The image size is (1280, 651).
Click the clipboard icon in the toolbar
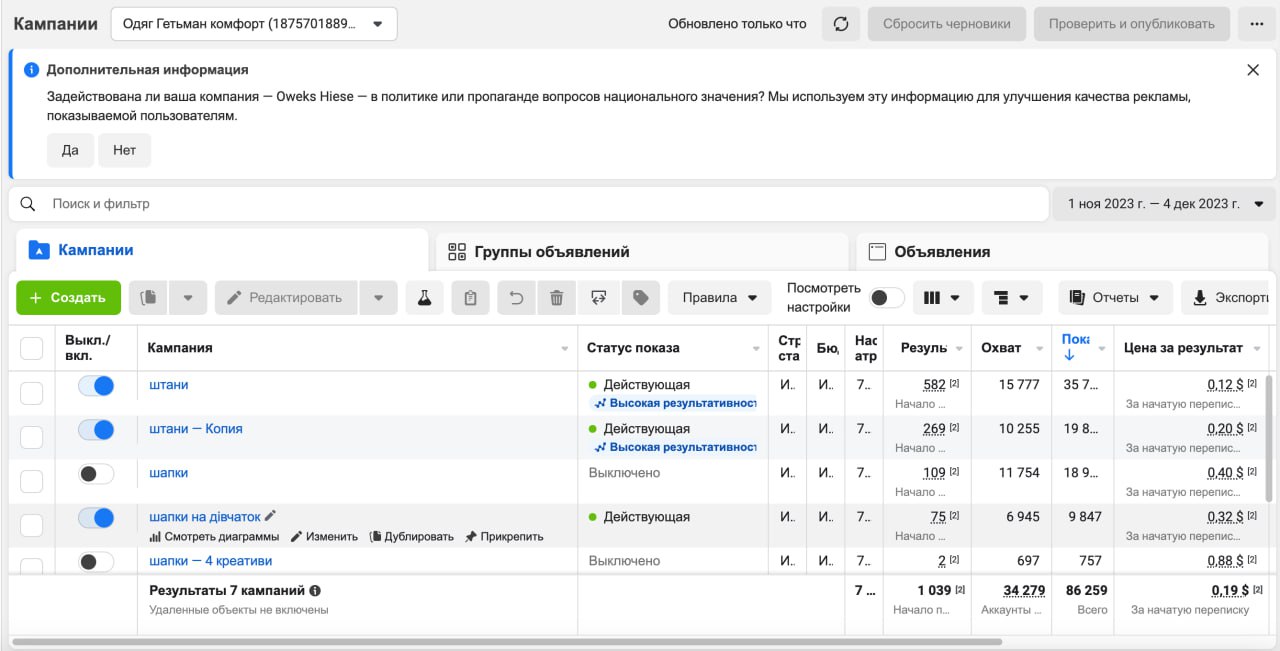pos(470,298)
